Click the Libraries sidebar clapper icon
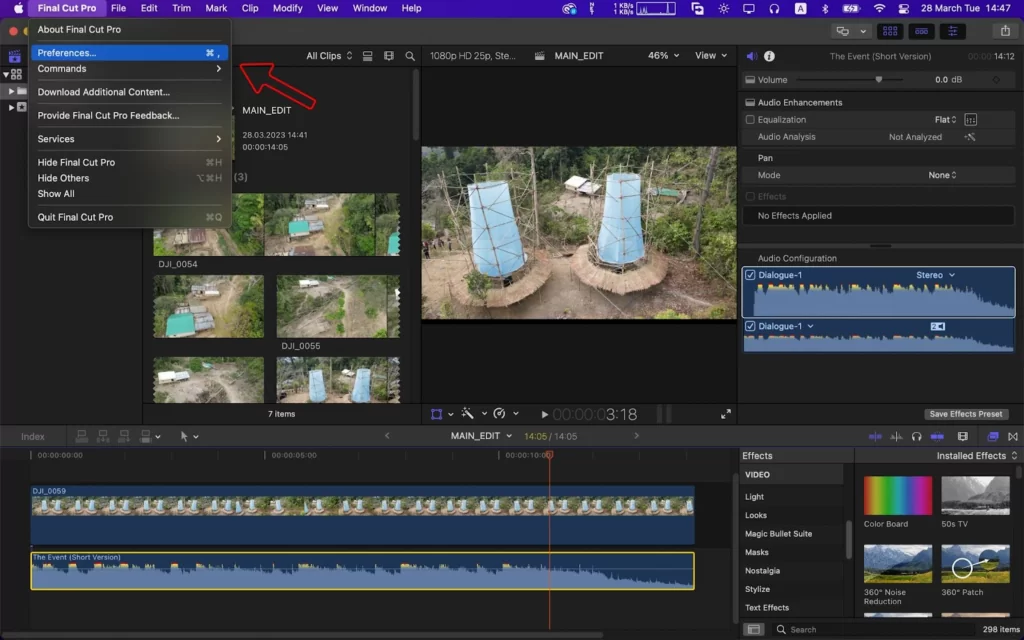 coord(14,57)
